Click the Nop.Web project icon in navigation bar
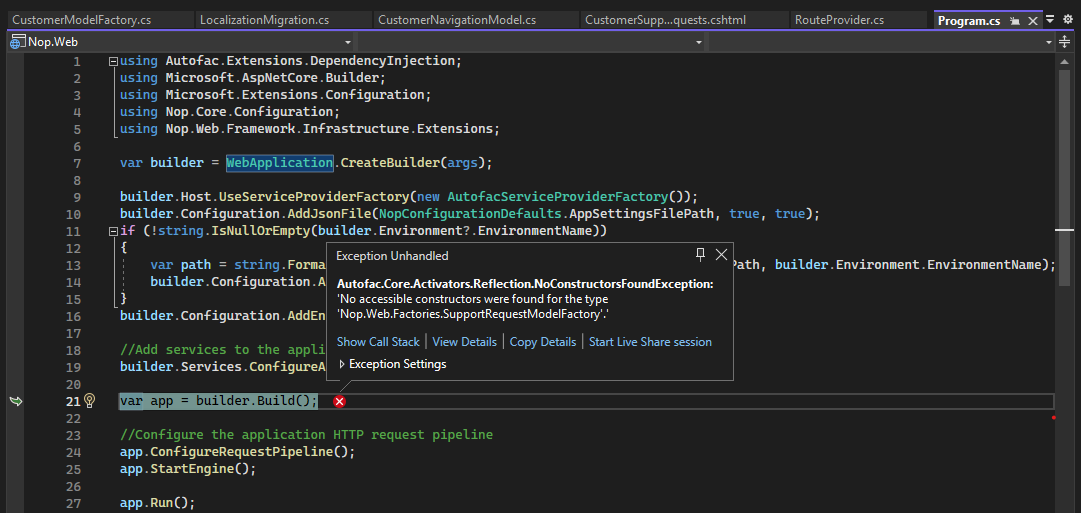The width and height of the screenshot is (1081, 513). click(18, 43)
